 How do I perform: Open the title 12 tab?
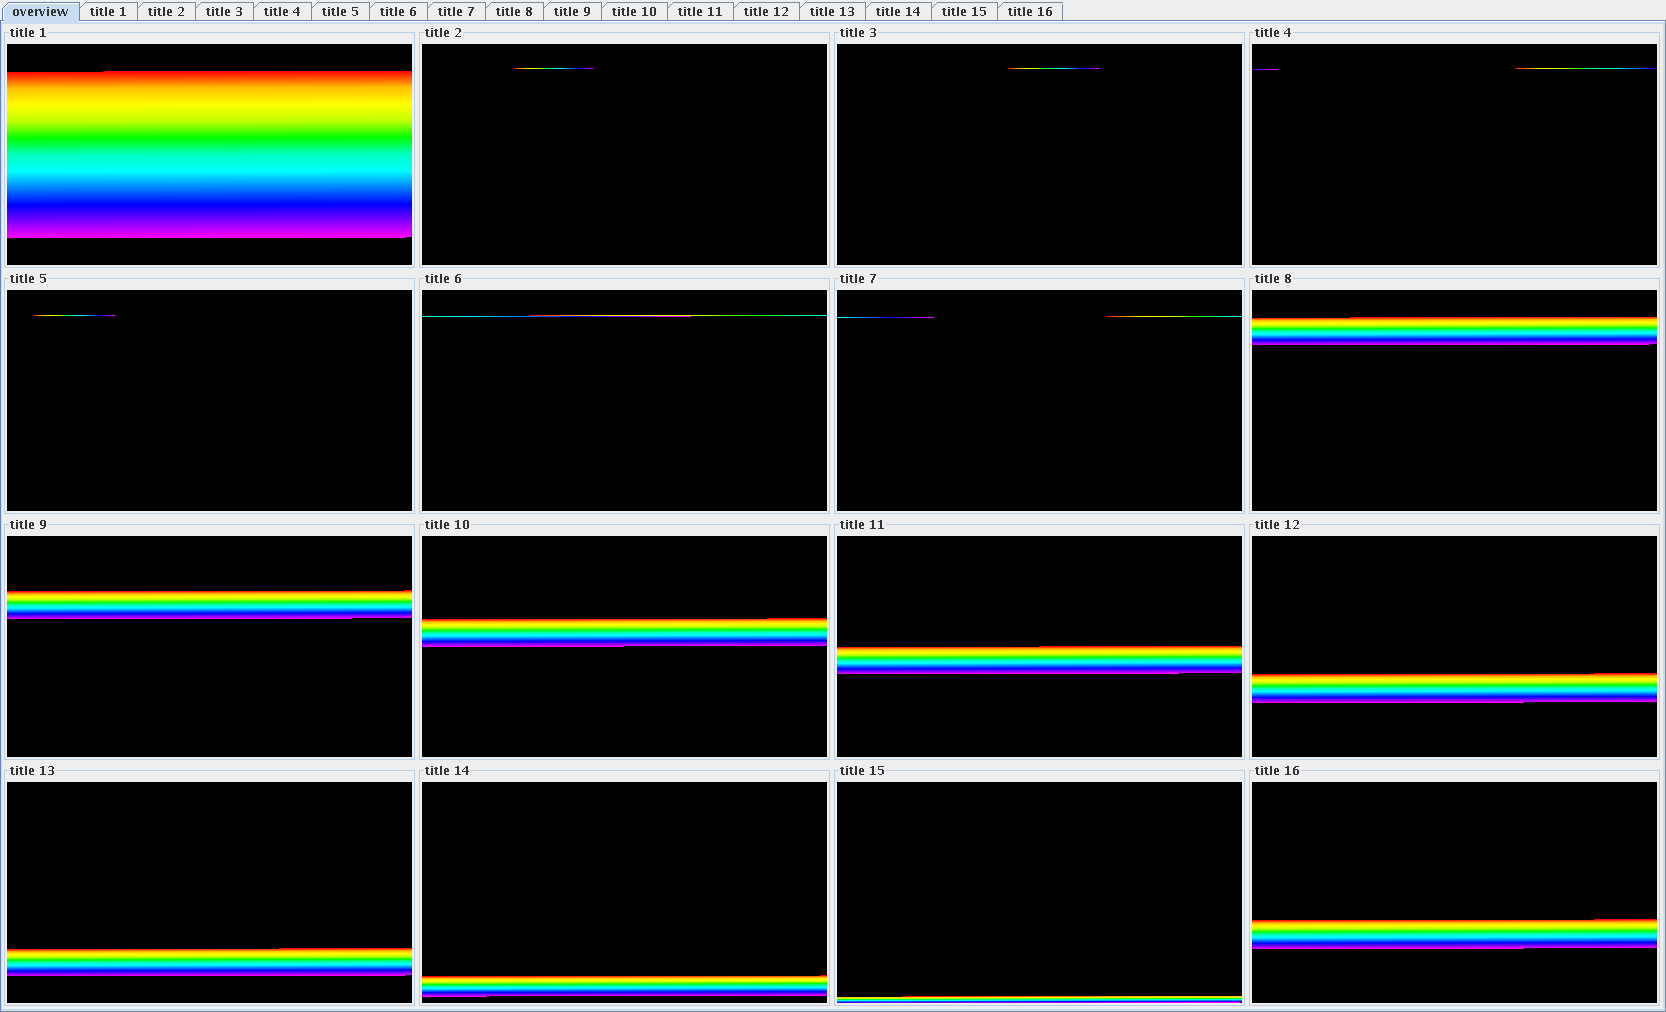(766, 12)
